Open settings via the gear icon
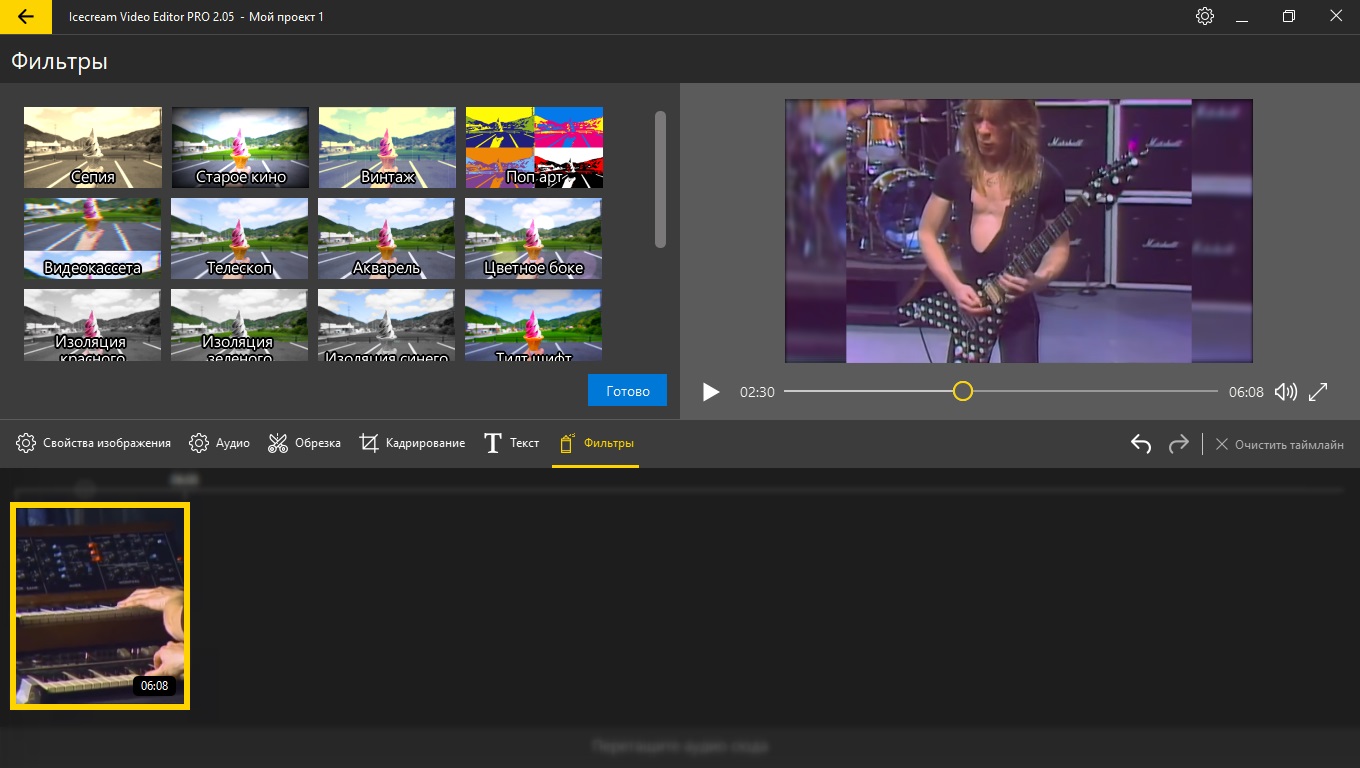 click(x=1205, y=17)
